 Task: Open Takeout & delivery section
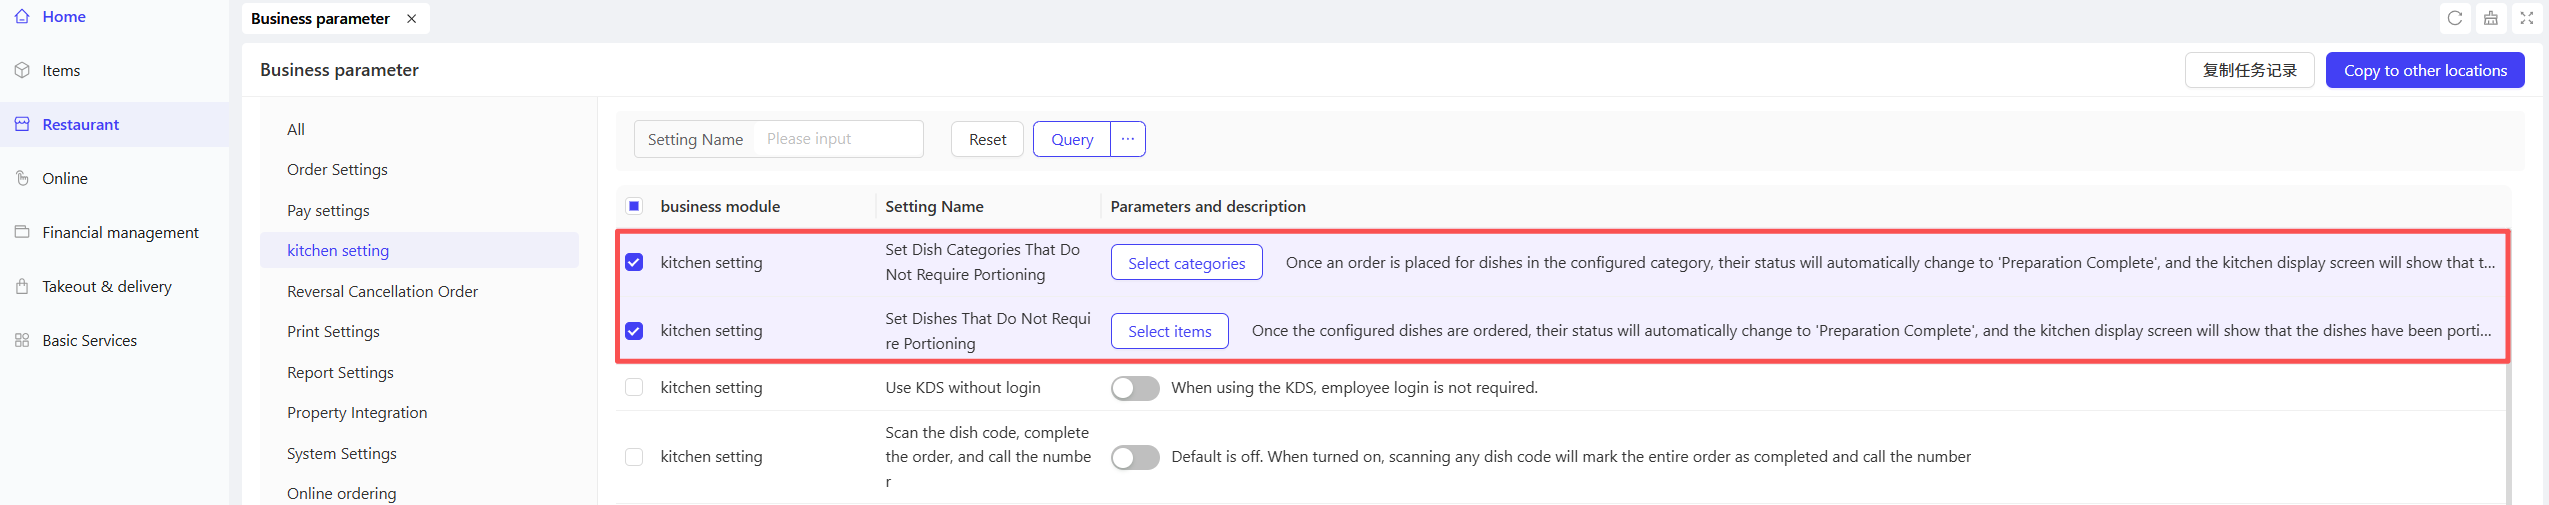tap(106, 287)
